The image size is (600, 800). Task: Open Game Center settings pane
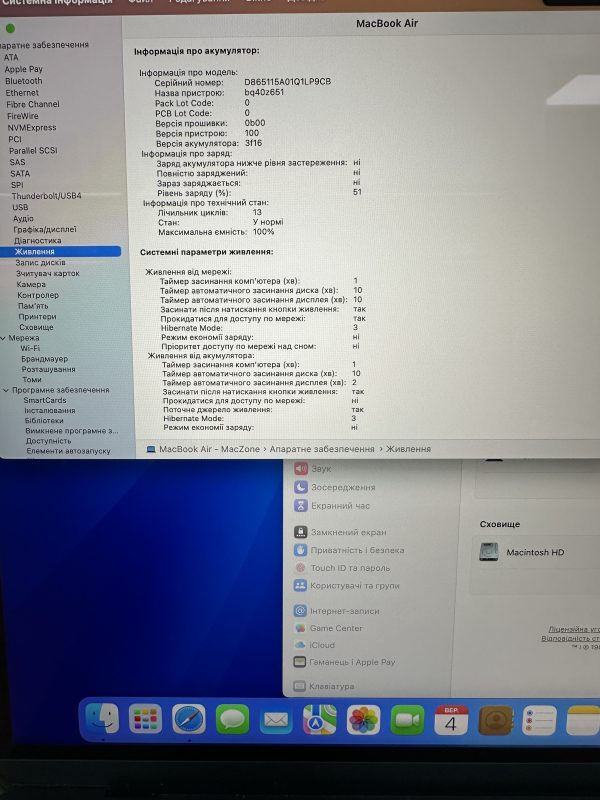coord(328,628)
